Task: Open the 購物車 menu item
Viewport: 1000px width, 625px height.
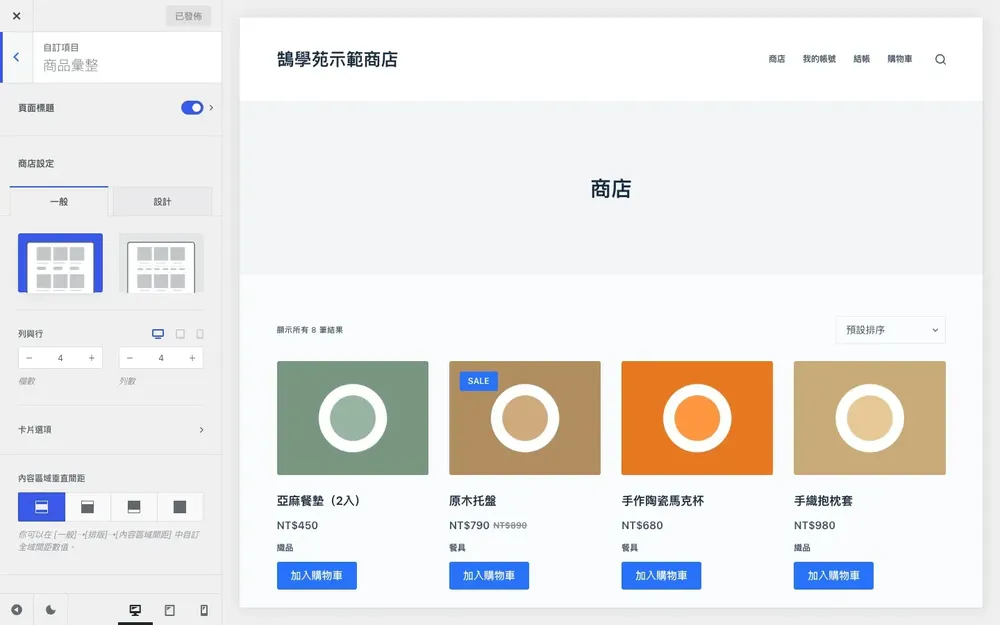Action: pyautogui.click(x=899, y=59)
